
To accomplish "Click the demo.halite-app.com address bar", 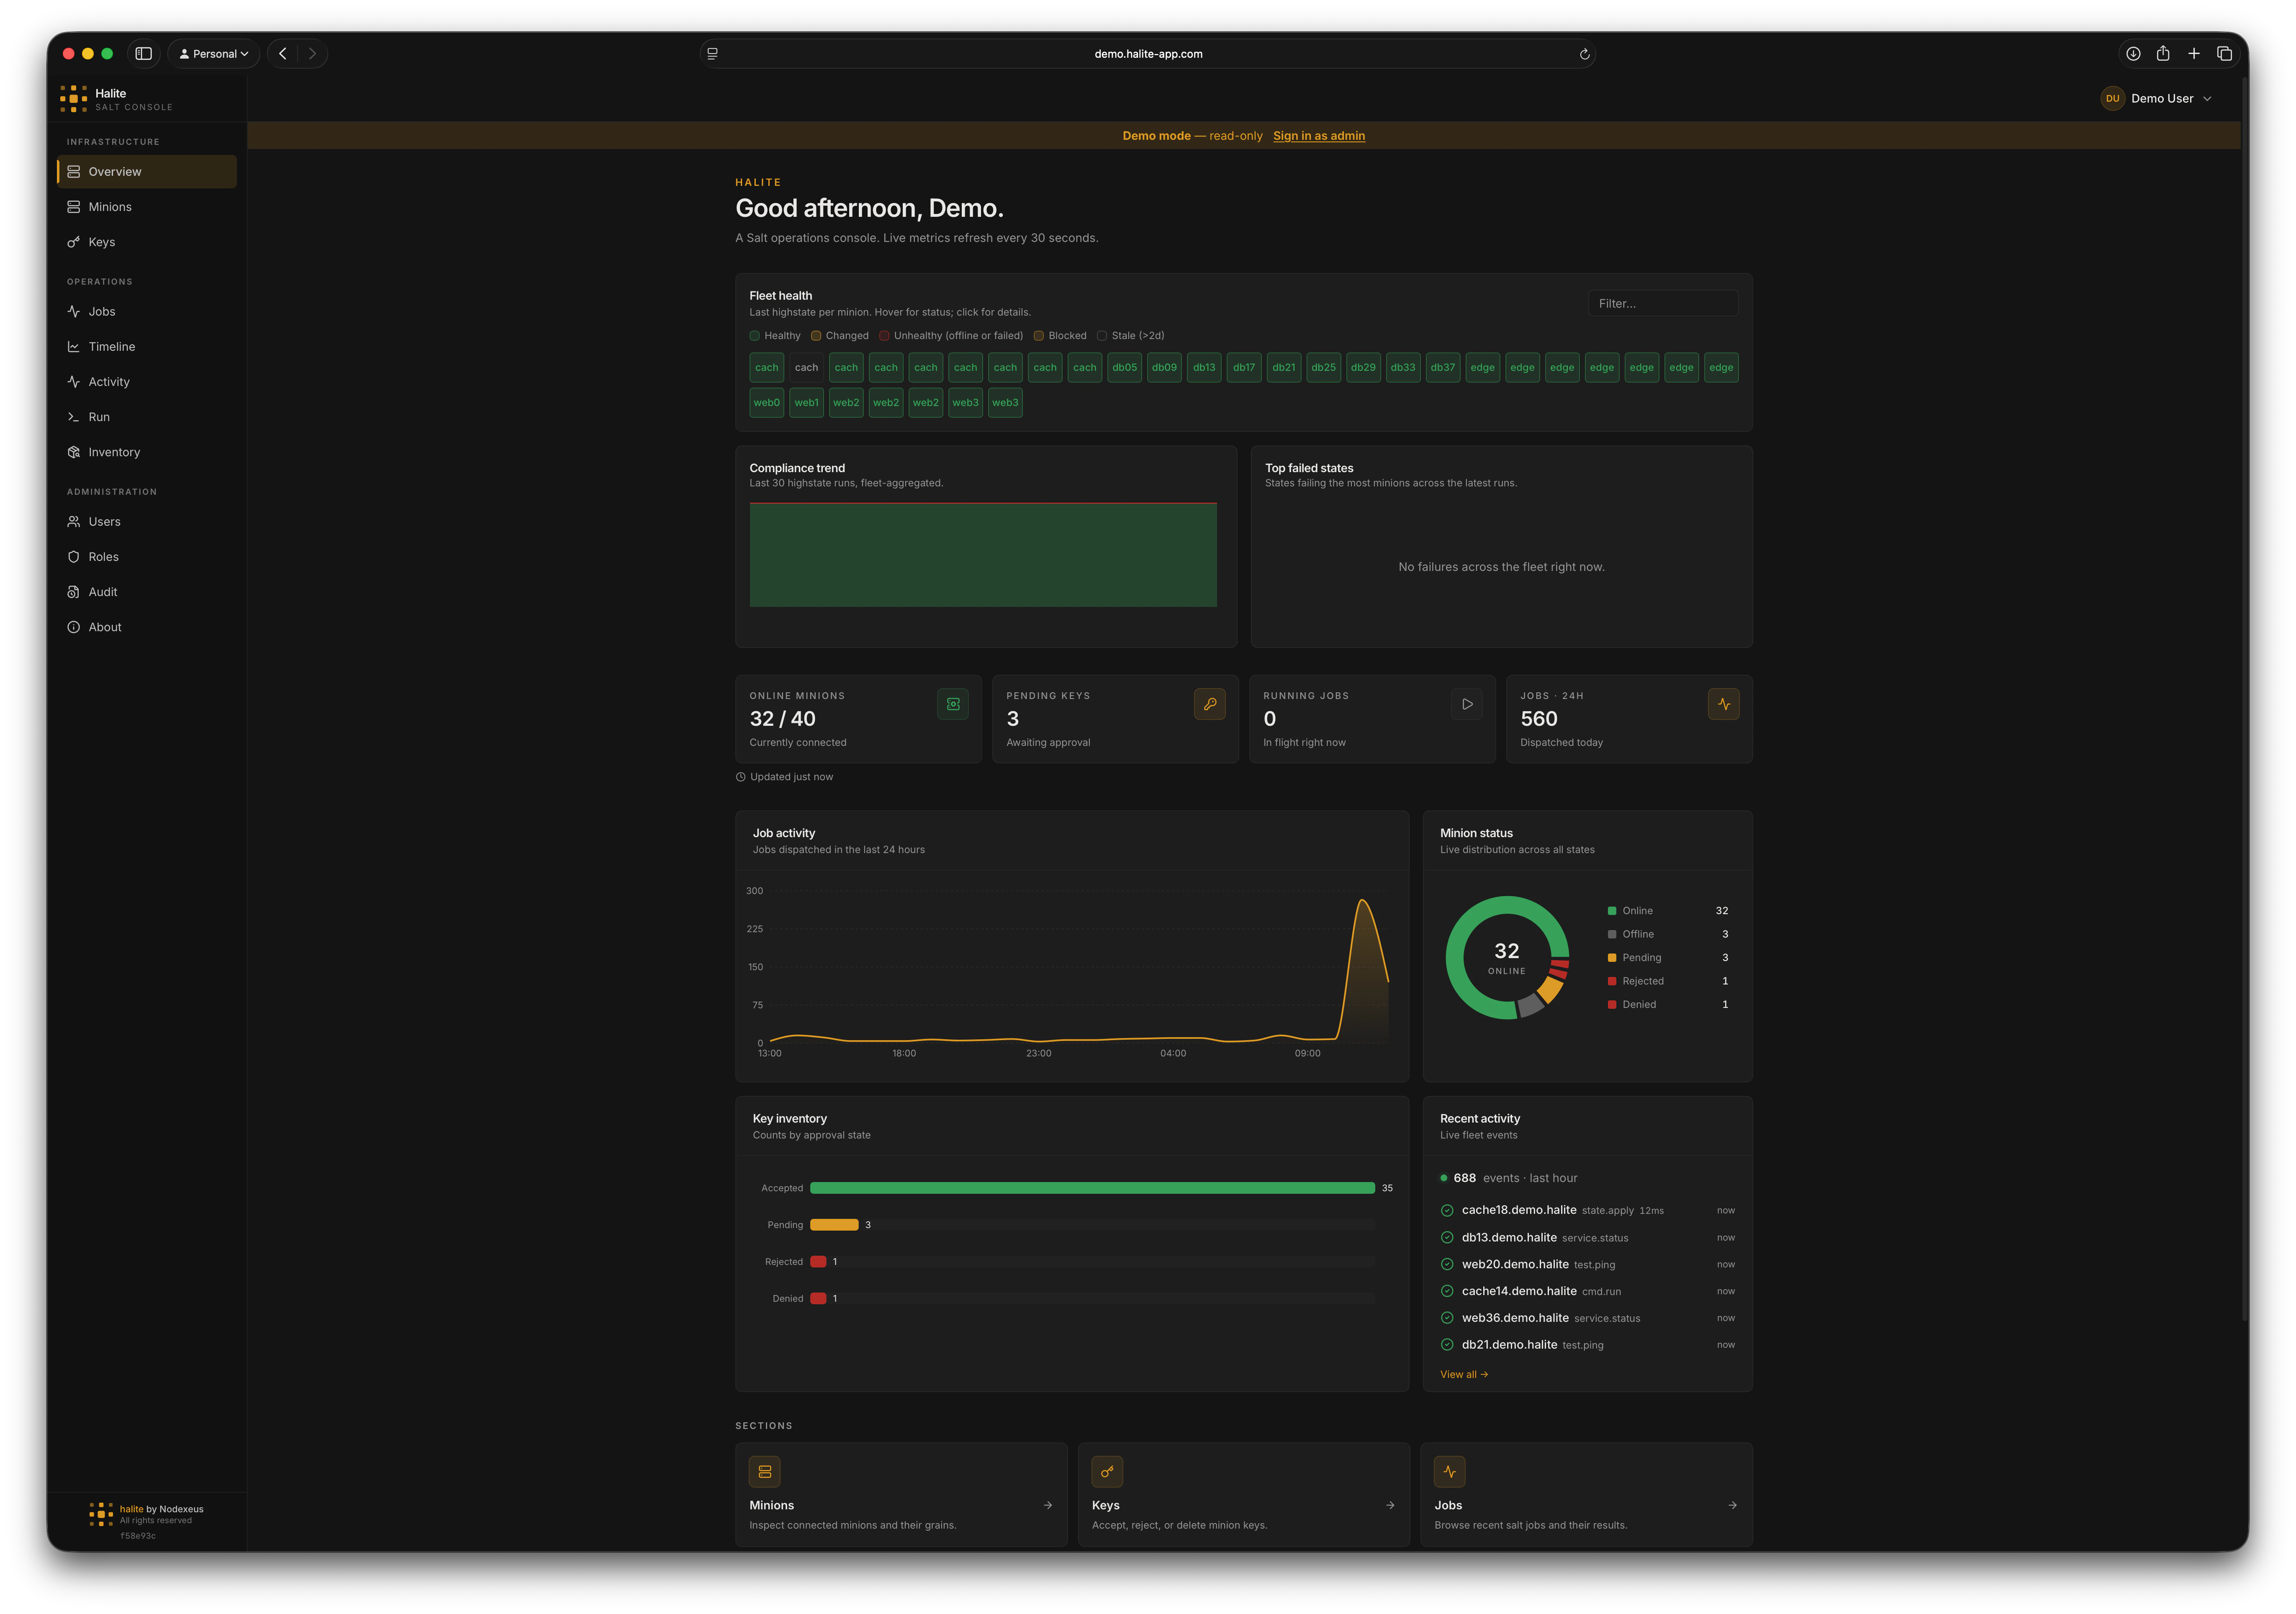I will (x=1148, y=54).
